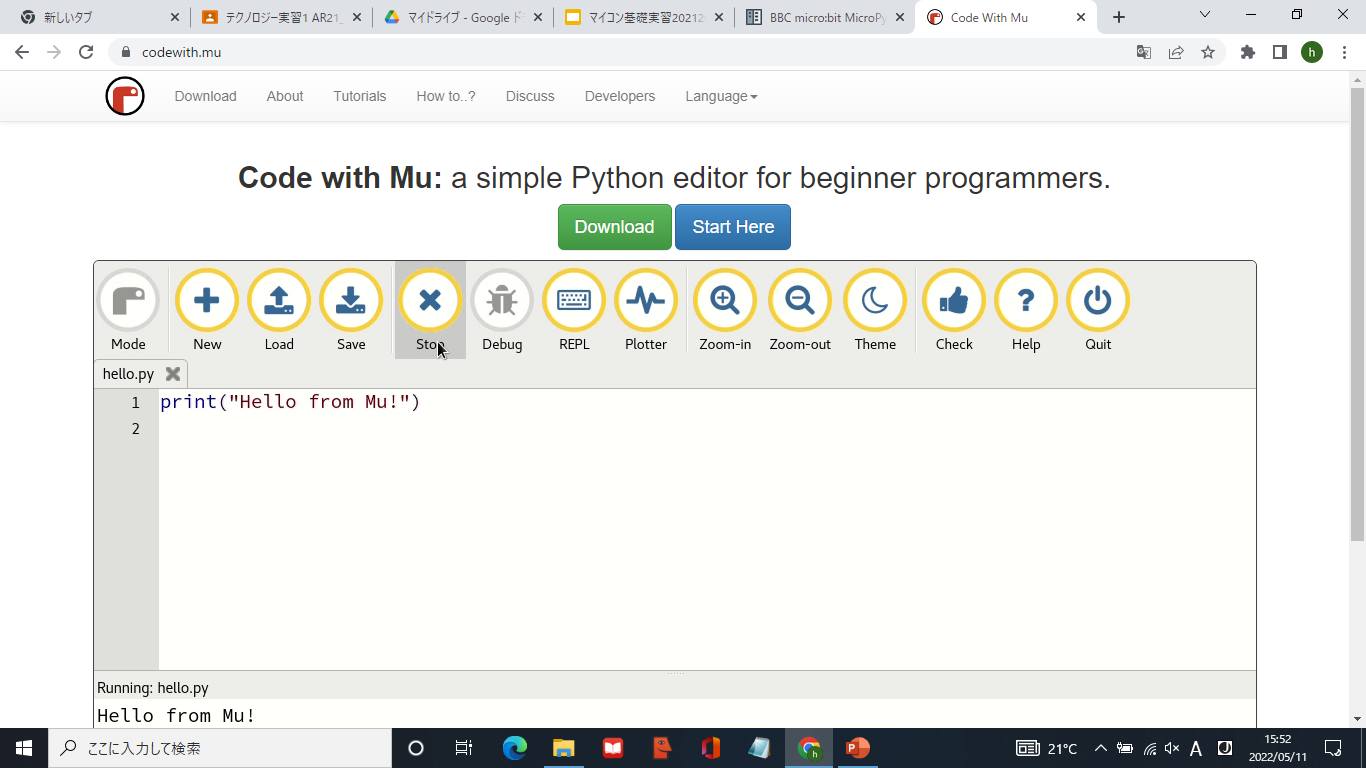The image size is (1366, 768).
Task: Launch the Debug tool
Action: point(502,311)
